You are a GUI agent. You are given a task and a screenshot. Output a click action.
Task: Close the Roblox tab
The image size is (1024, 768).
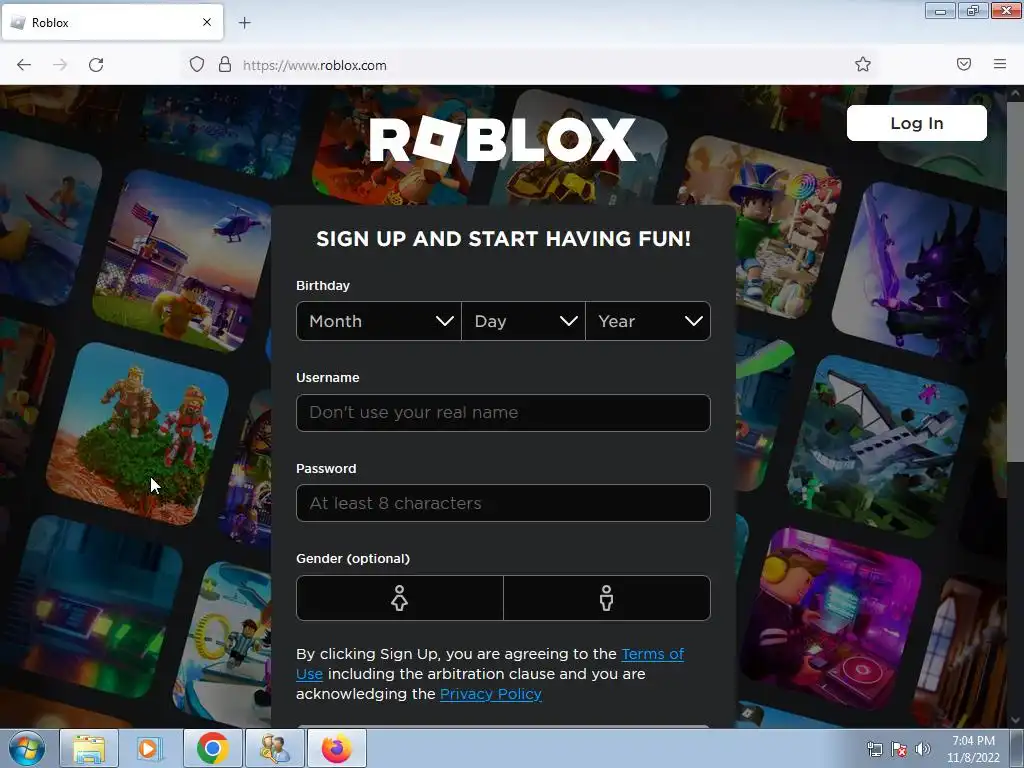click(x=206, y=22)
